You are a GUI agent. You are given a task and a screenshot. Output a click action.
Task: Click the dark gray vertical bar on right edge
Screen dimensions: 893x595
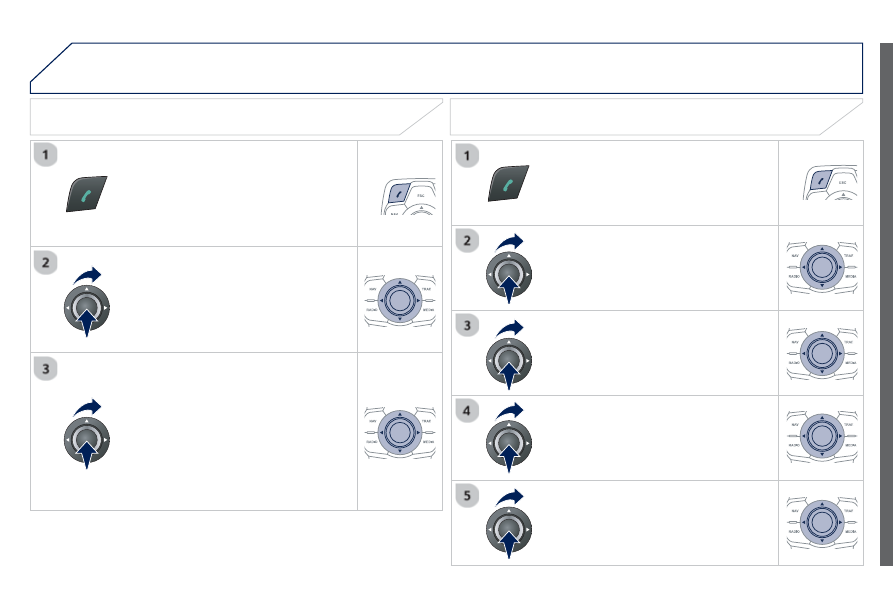886,304
